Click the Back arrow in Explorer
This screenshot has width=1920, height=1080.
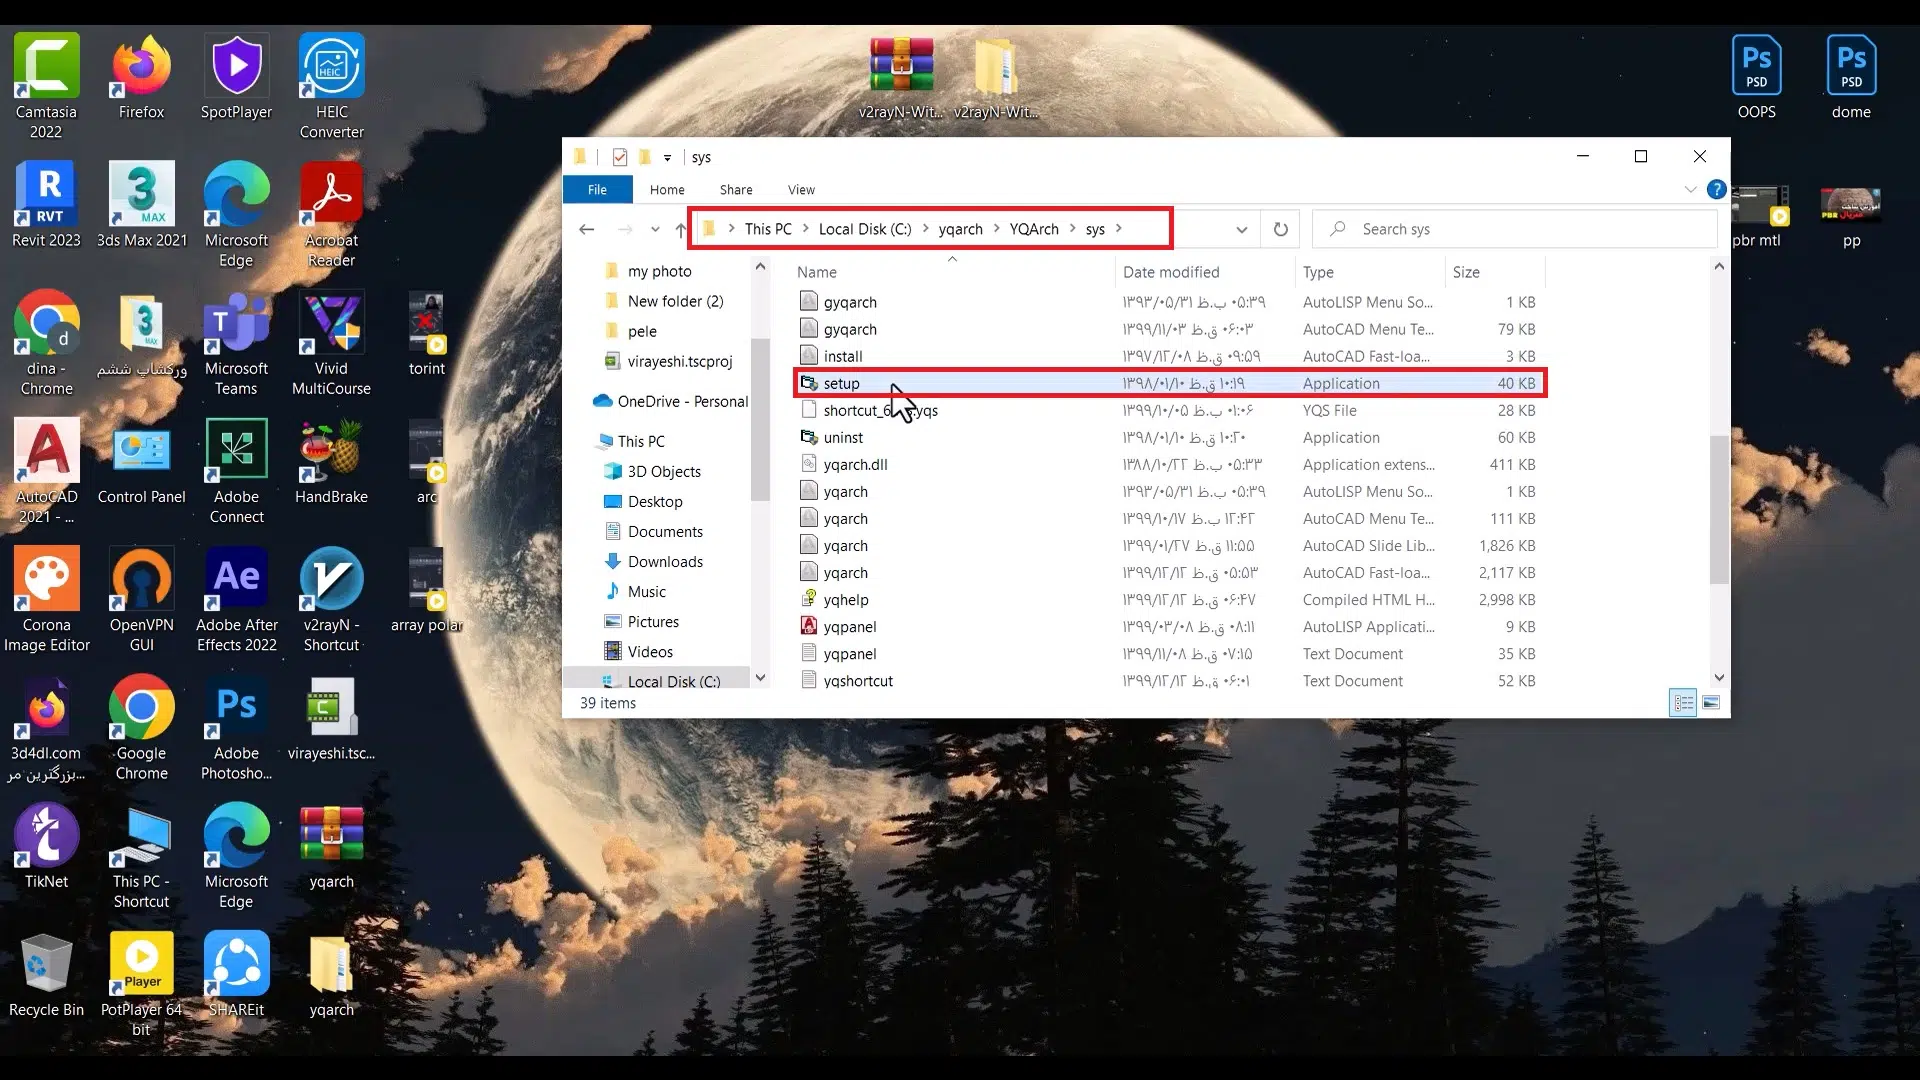[x=587, y=229]
